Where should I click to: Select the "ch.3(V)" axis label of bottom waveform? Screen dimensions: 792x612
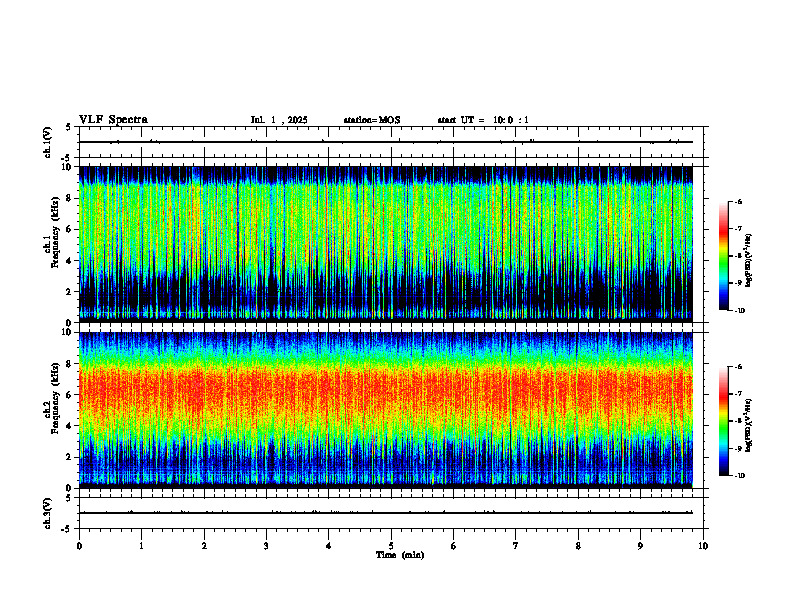(47, 513)
